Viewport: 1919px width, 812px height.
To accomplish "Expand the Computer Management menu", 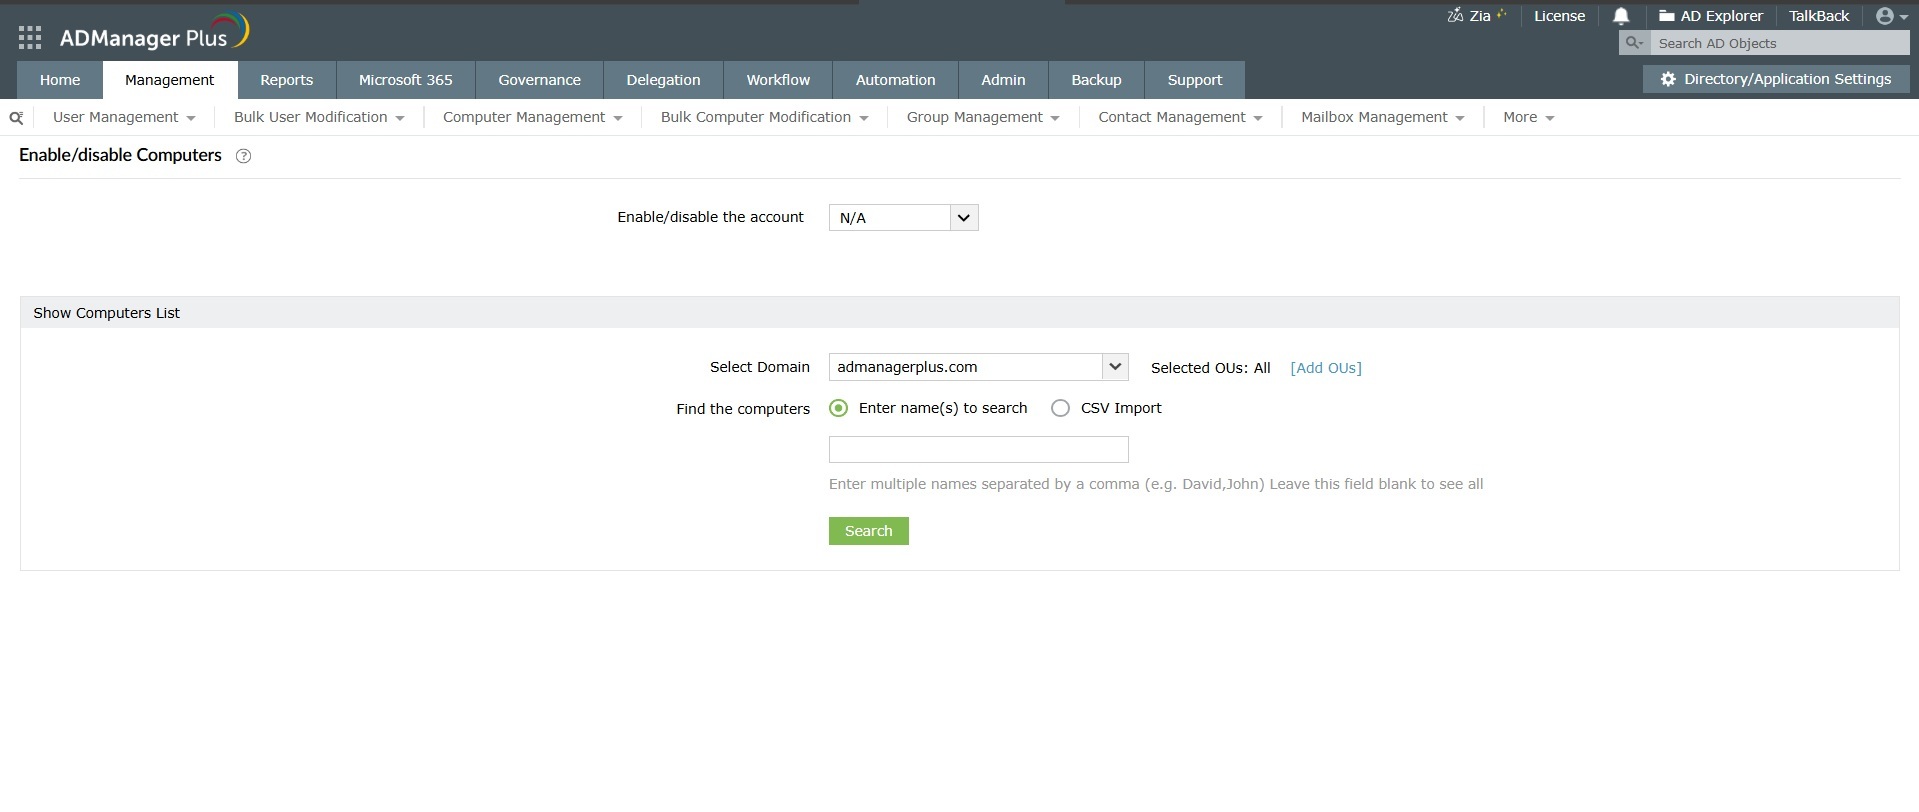I will [x=533, y=117].
